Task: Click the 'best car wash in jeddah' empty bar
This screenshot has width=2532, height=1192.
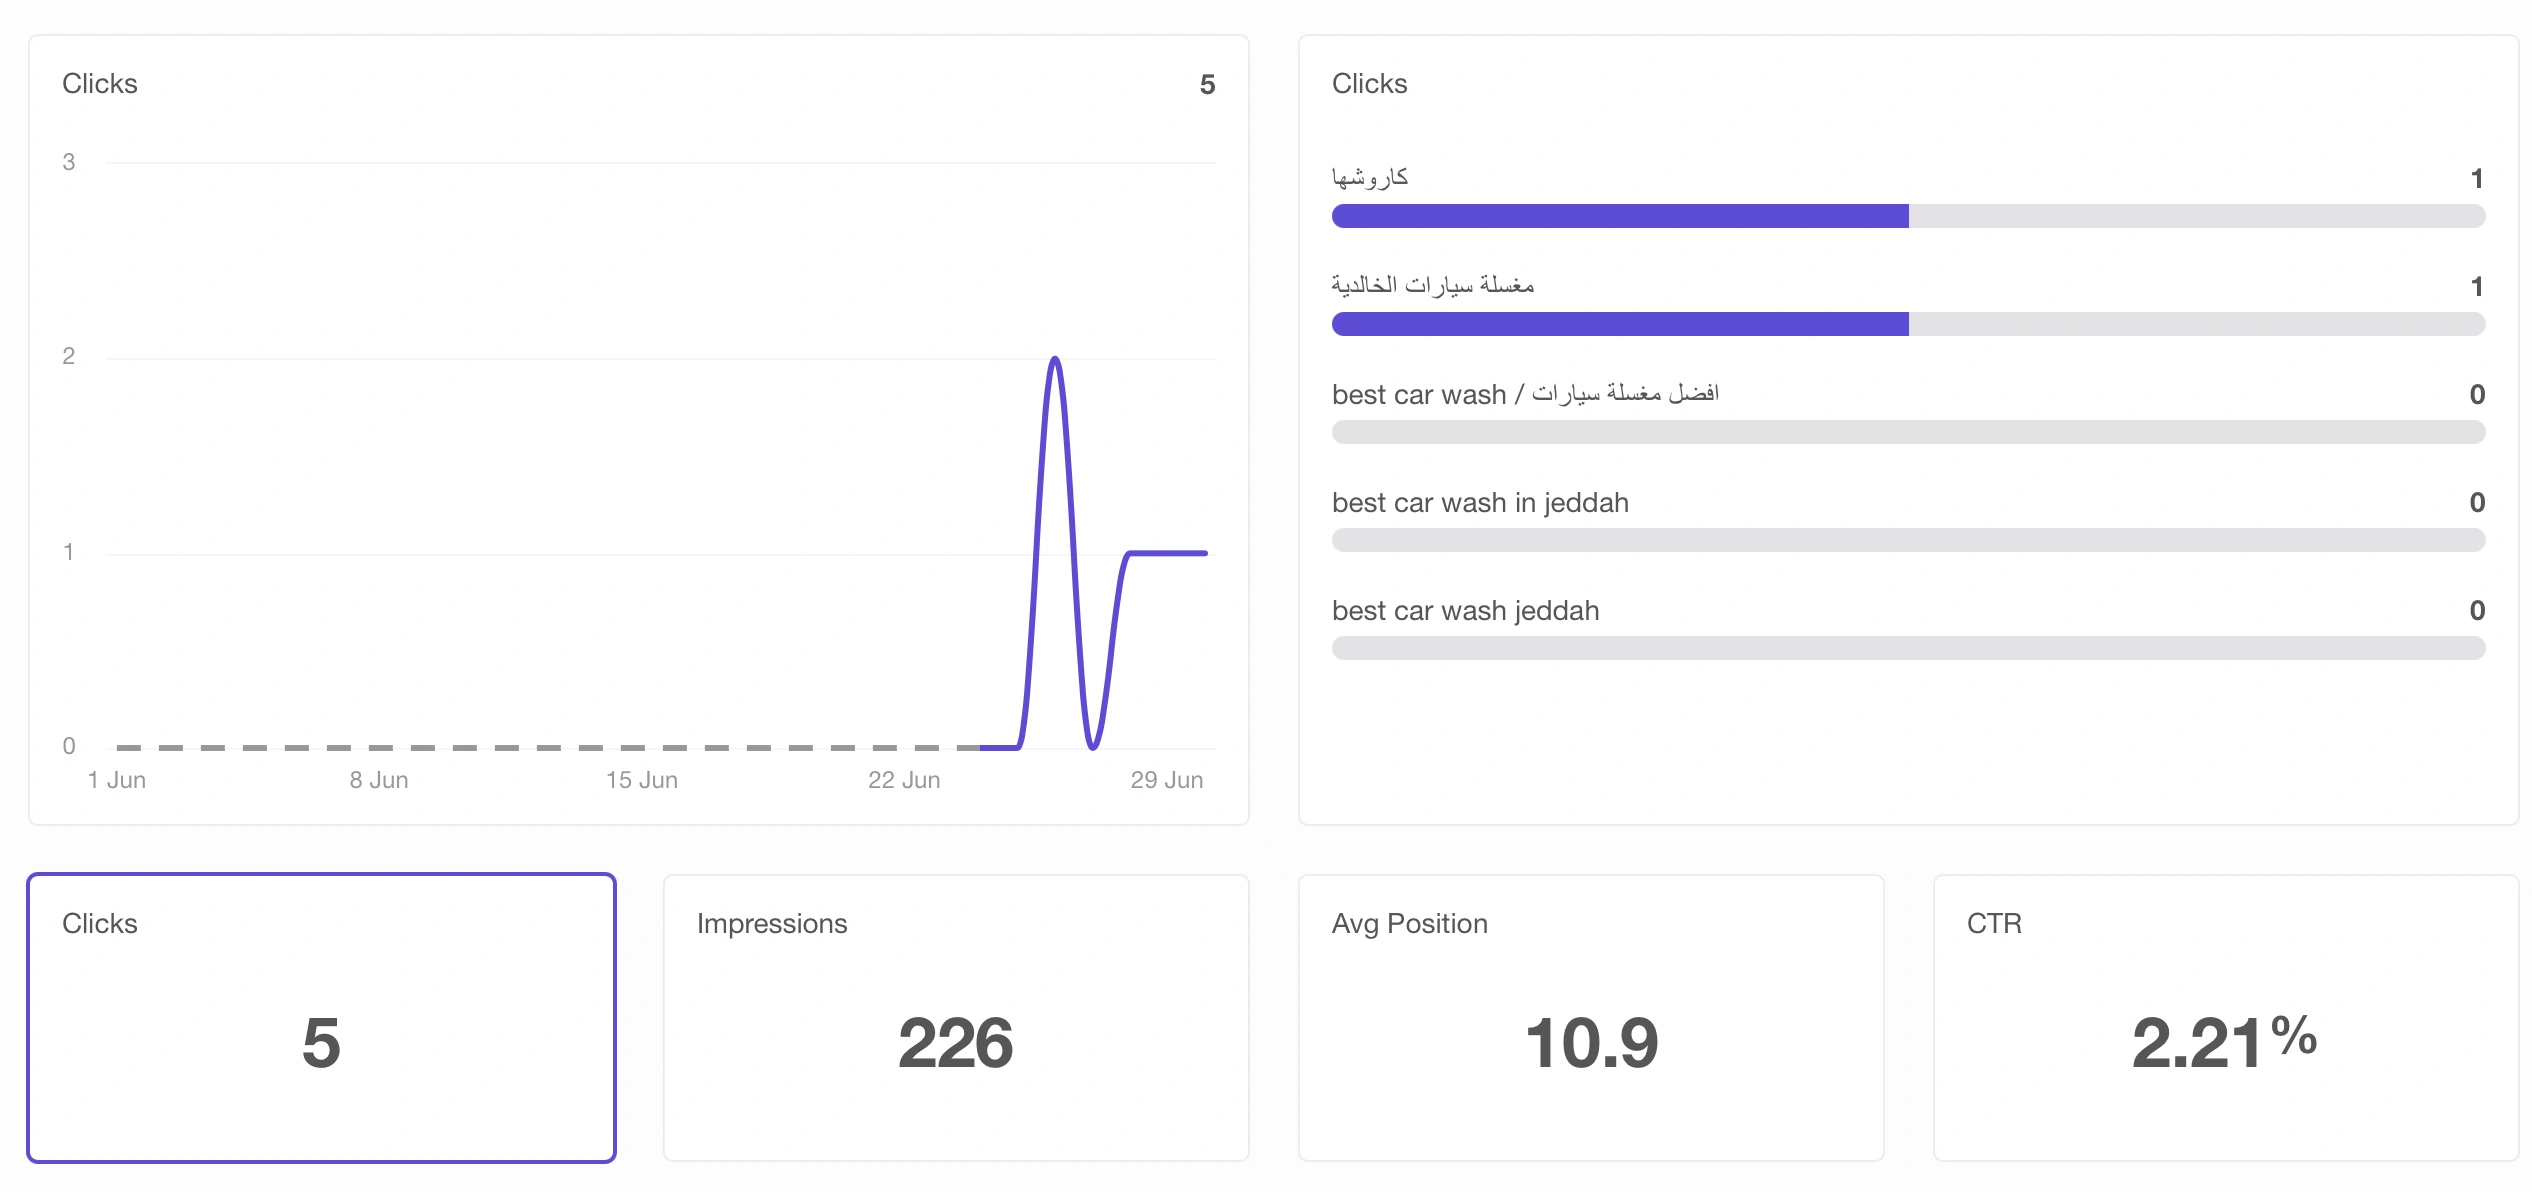Action: coord(1908,540)
